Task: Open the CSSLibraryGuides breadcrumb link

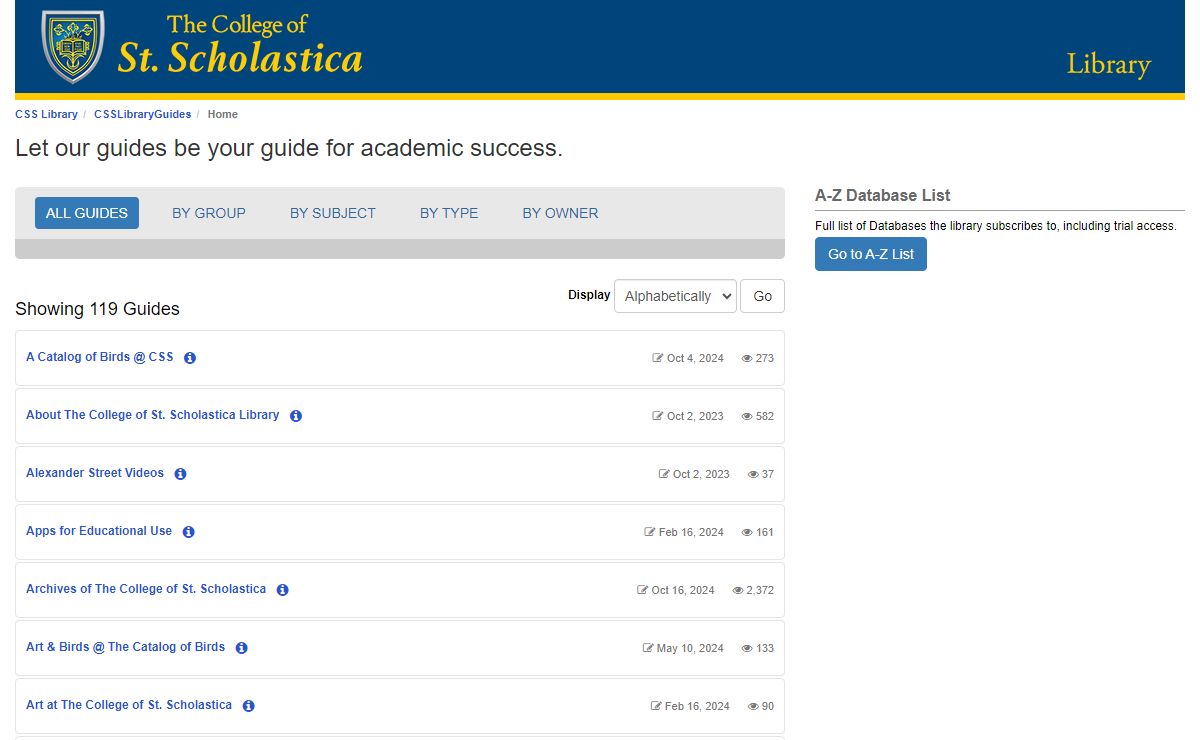Action: click(143, 114)
